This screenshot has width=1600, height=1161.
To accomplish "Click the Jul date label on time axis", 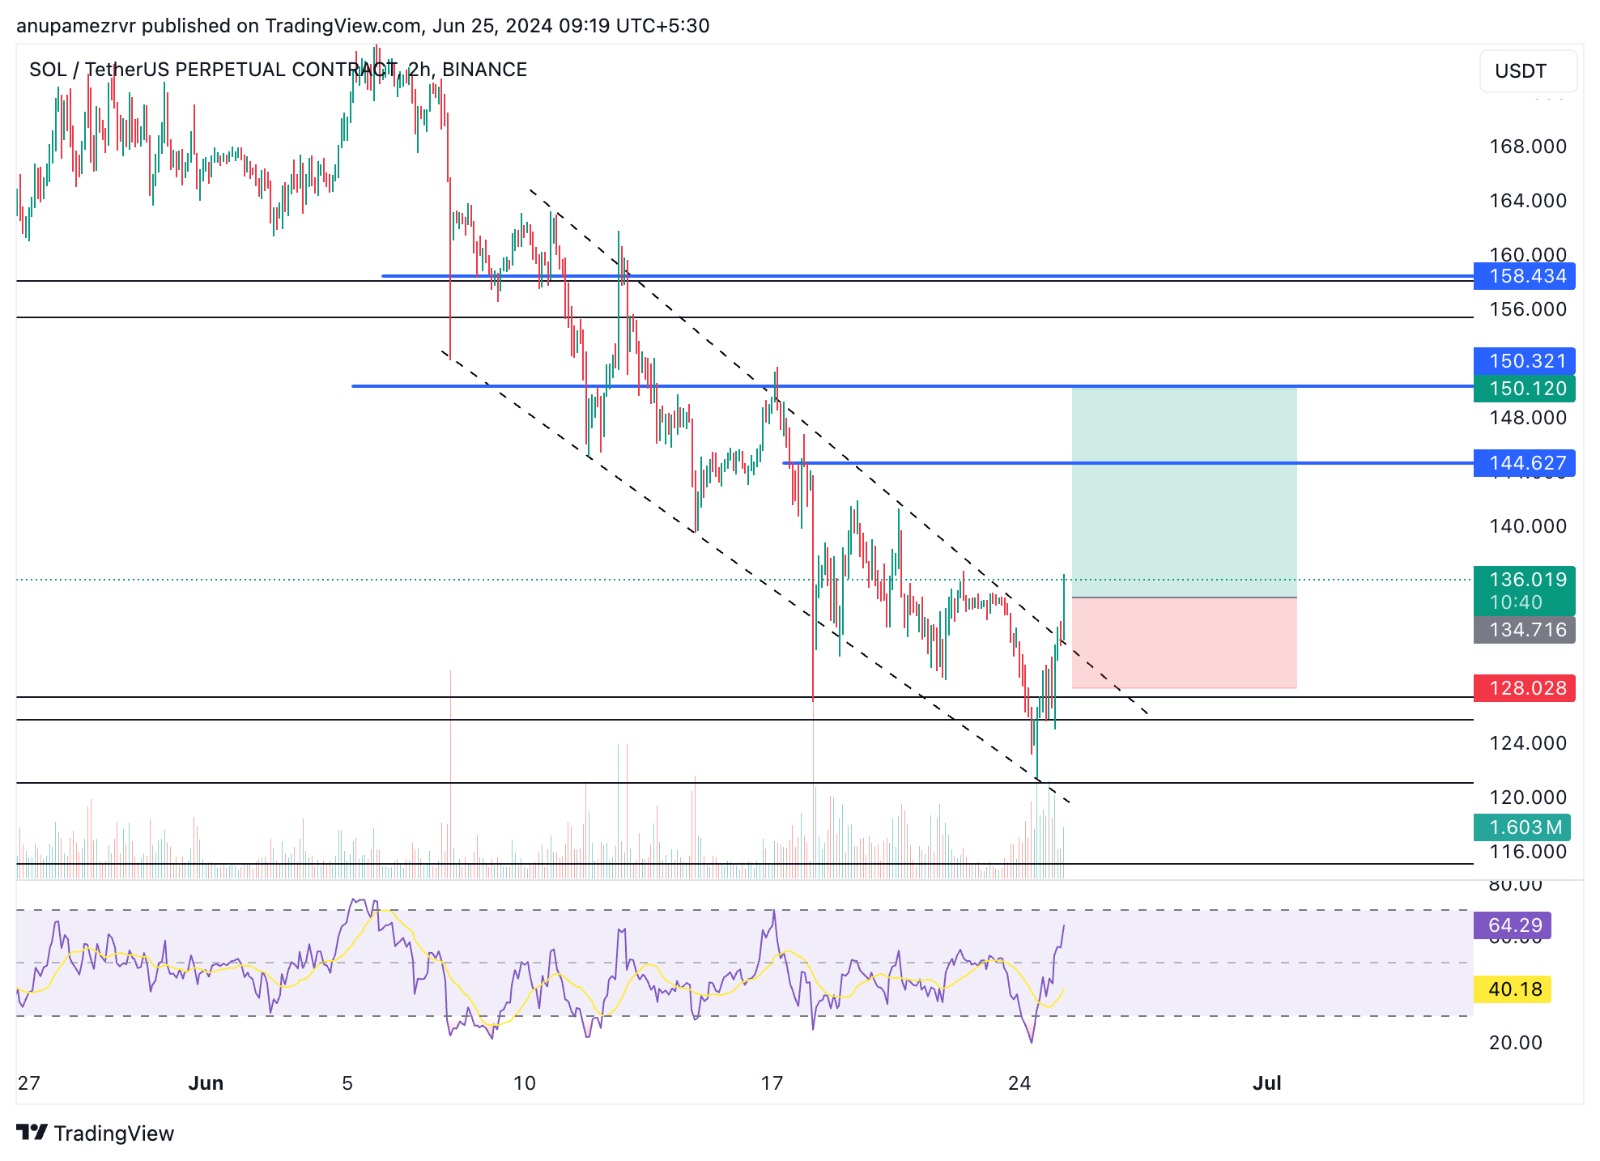I will [x=1267, y=1083].
